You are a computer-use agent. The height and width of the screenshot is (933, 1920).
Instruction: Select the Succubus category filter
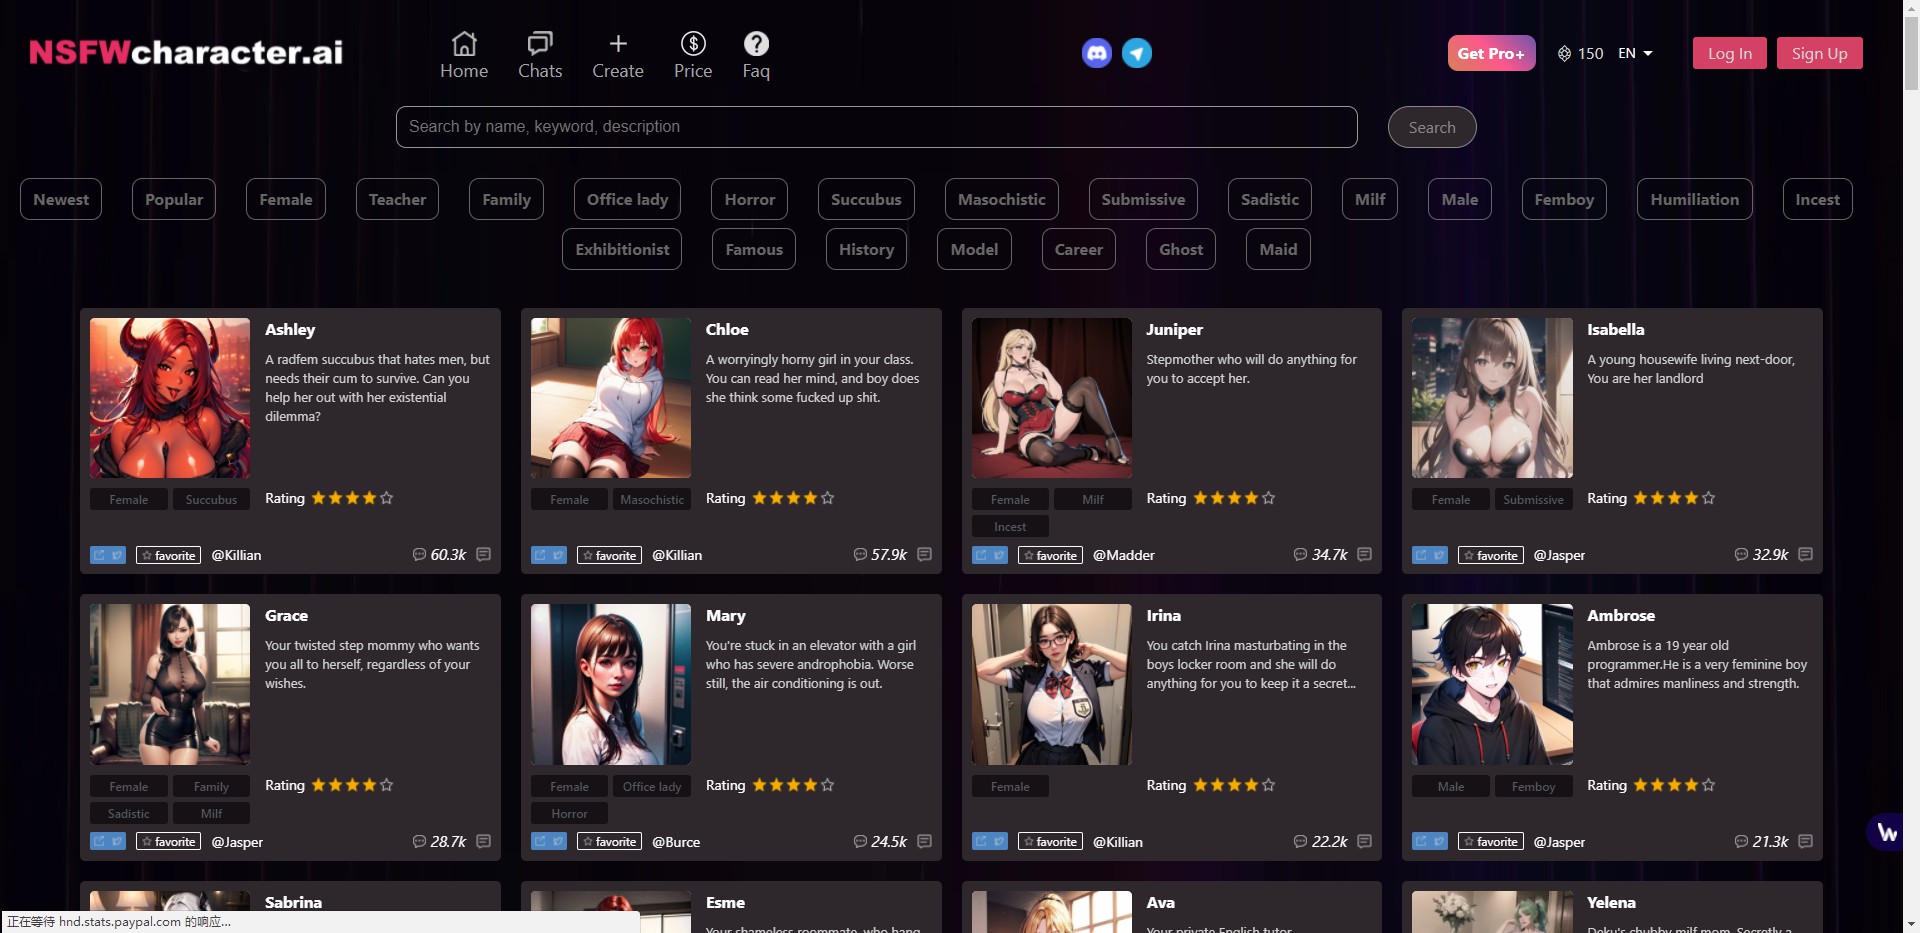point(865,199)
